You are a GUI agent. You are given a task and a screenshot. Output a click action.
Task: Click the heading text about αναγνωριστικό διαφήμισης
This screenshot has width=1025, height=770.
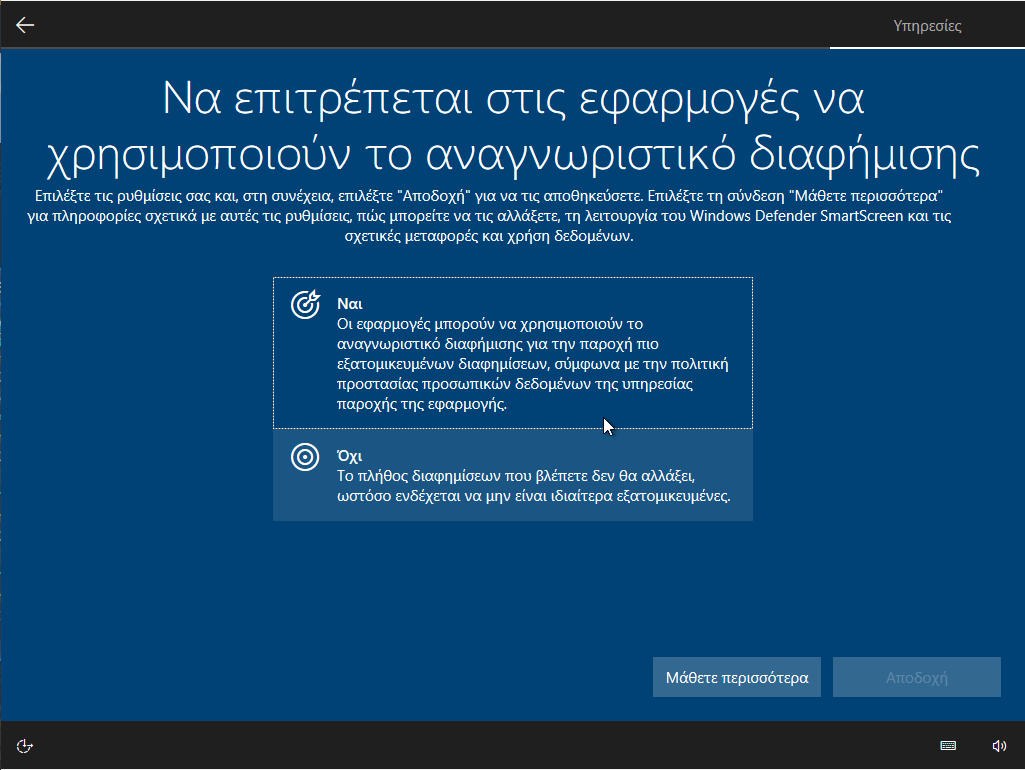(x=513, y=127)
